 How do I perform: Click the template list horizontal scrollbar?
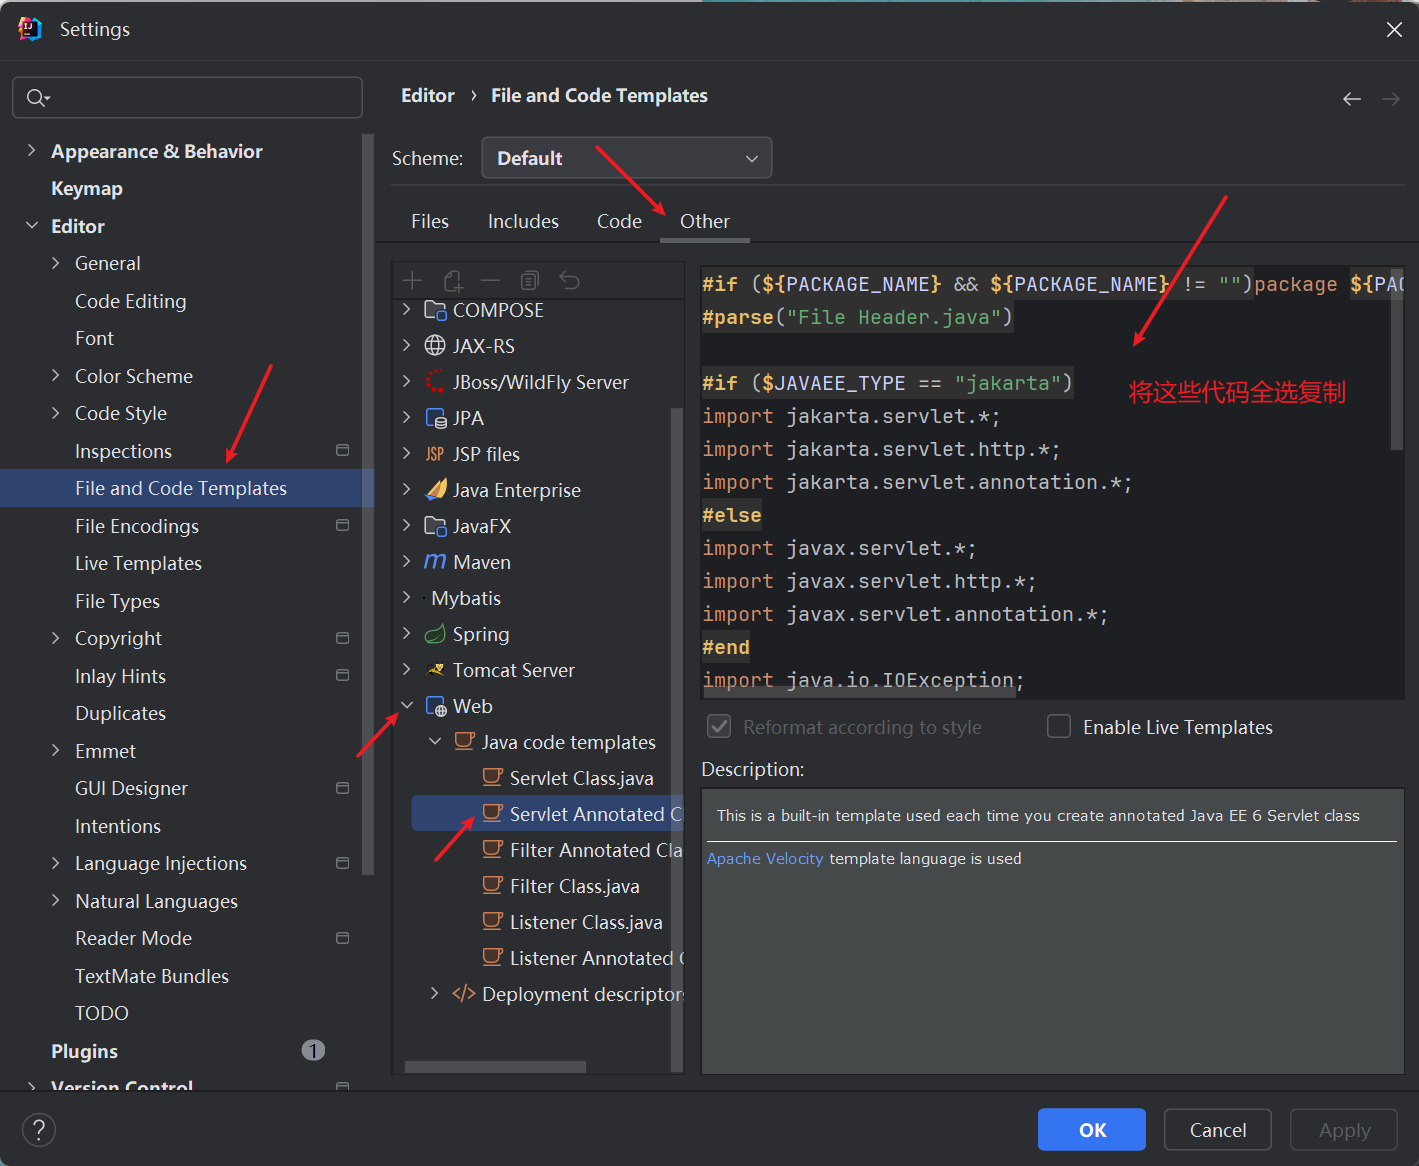[495, 1067]
